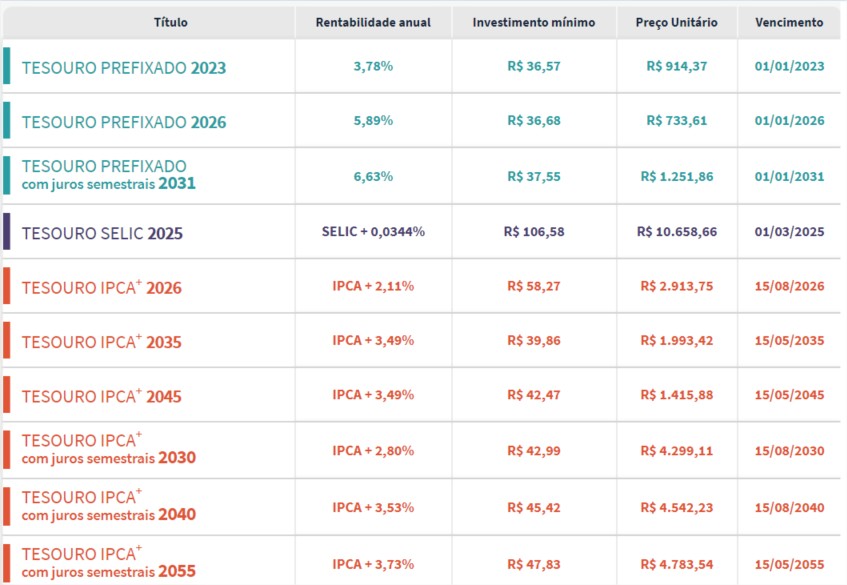Select IPCA + 3,49% in the IPCA+ 2035 row
The width and height of the screenshot is (847, 585).
(373, 340)
